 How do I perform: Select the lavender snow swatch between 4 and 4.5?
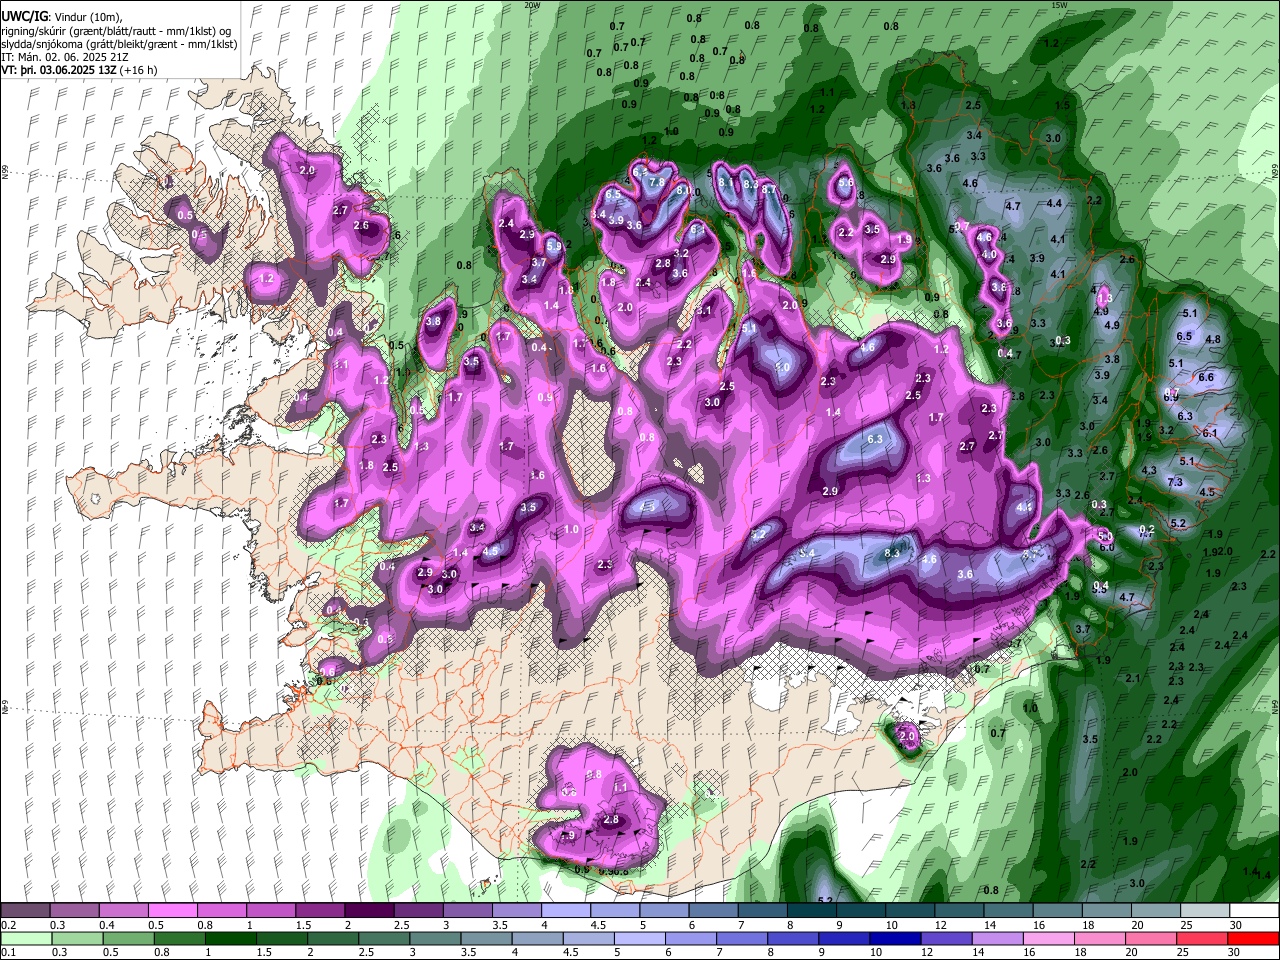(x=566, y=911)
